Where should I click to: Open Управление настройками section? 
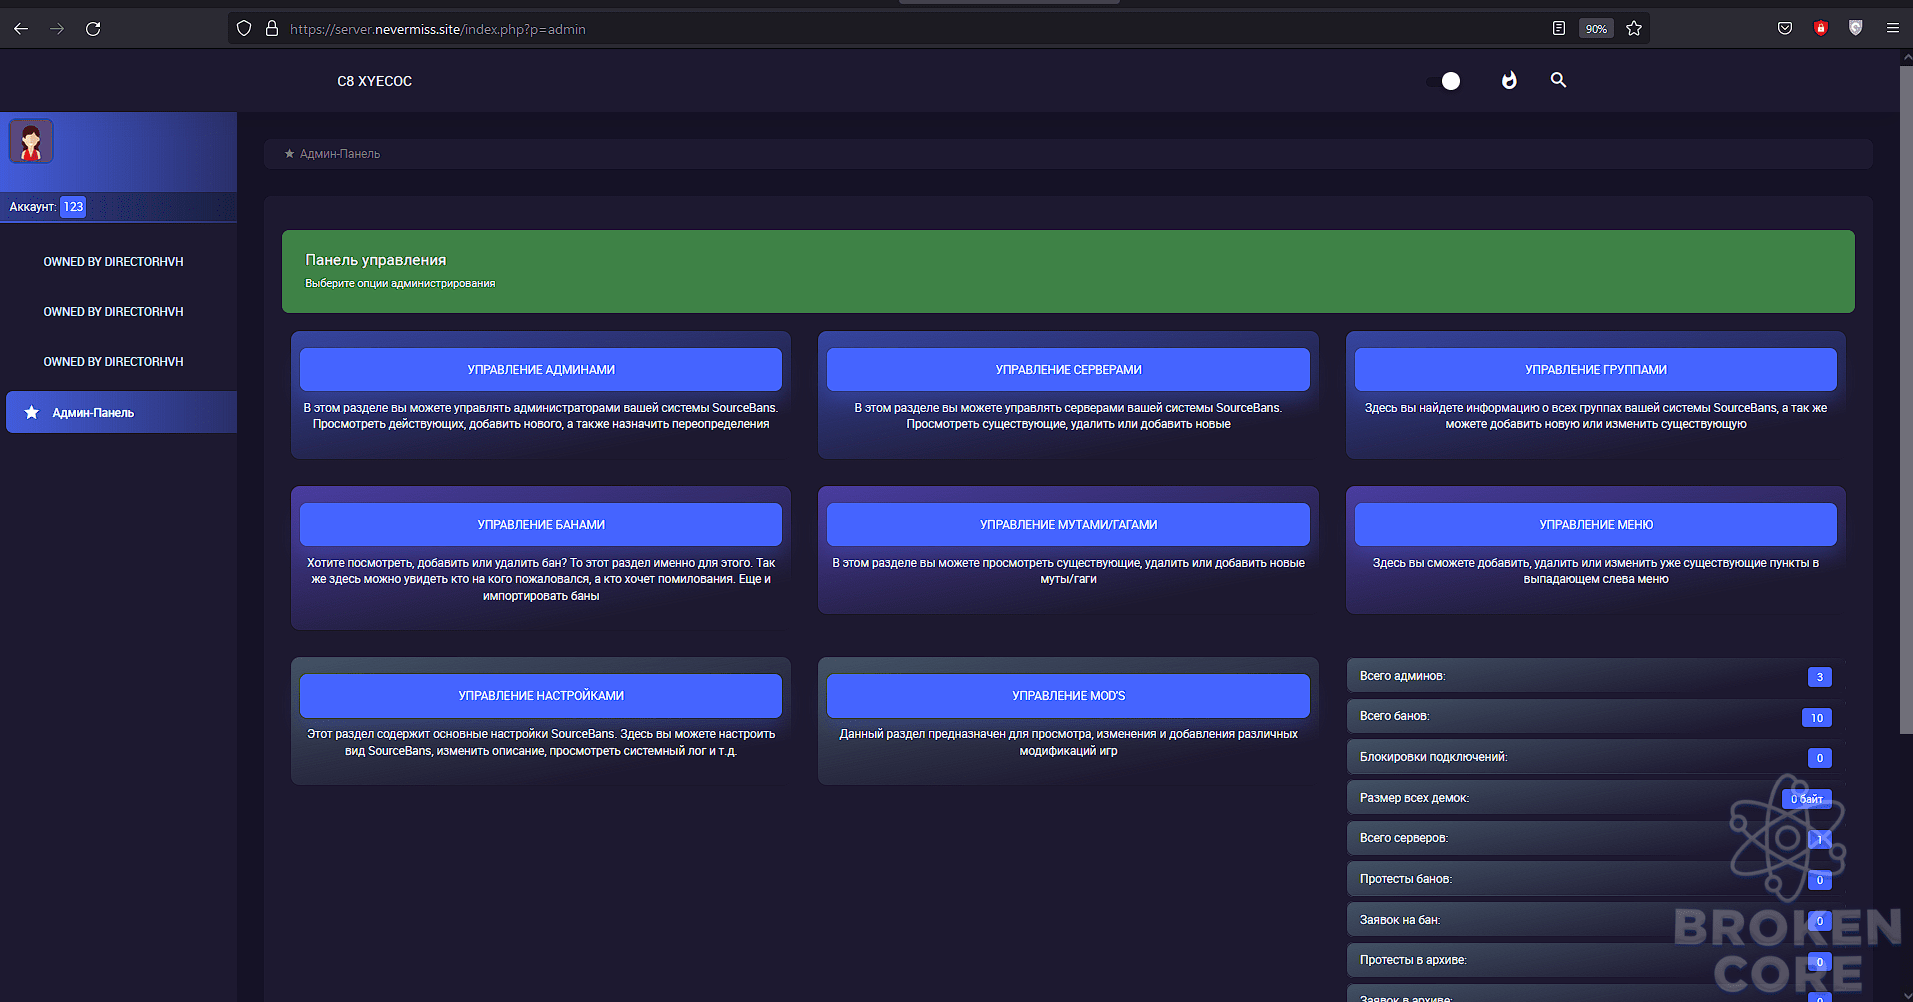pyautogui.click(x=541, y=696)
